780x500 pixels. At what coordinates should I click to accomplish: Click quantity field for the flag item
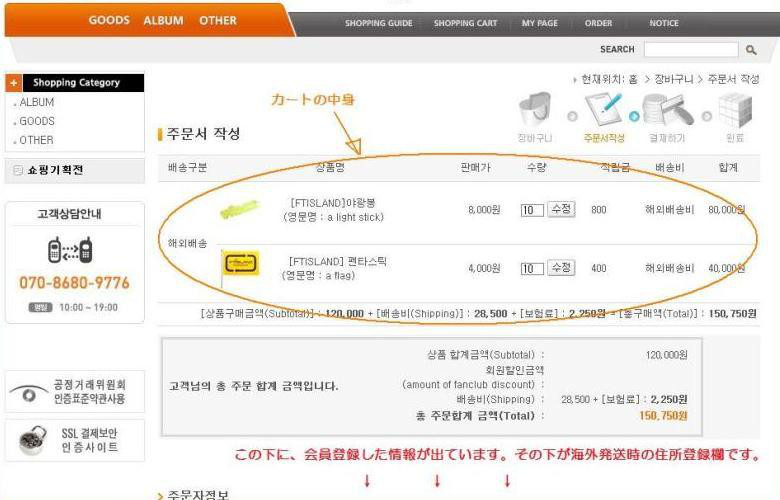click(532, 269)
